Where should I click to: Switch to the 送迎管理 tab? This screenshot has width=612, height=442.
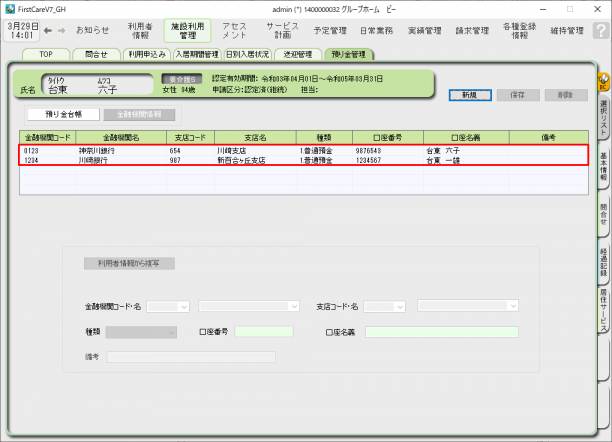point(297,54)
